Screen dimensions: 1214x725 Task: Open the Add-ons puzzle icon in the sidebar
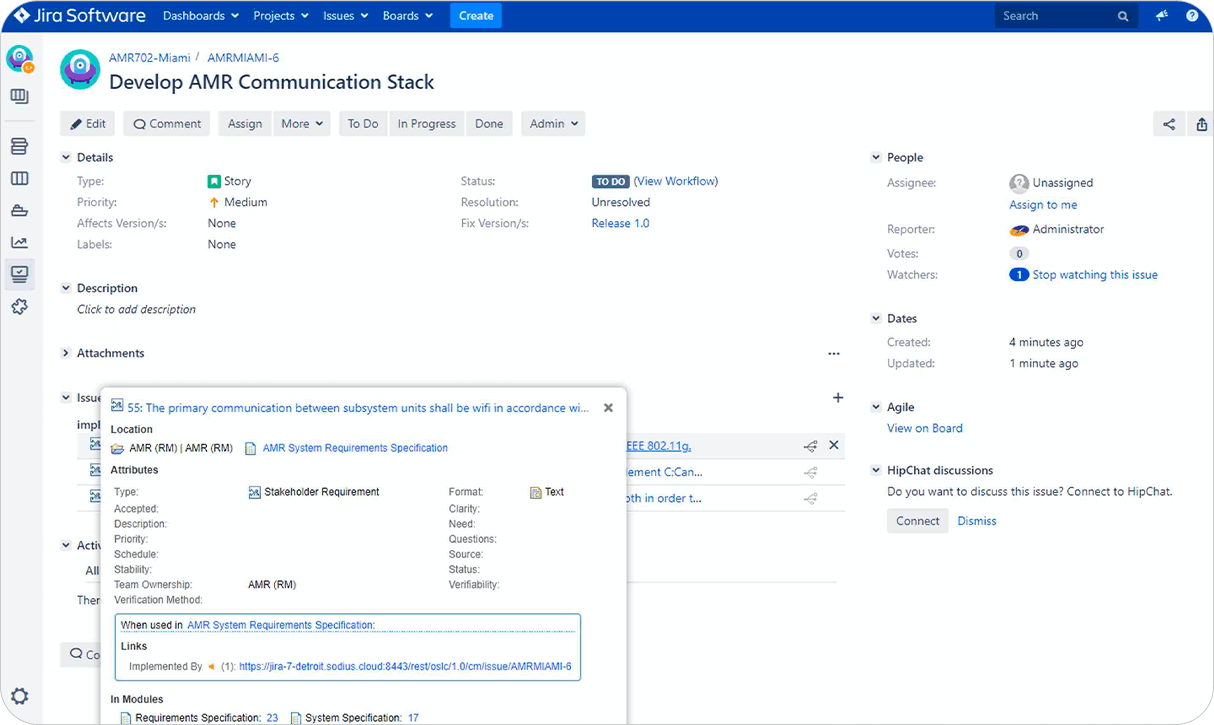point(19,307)
